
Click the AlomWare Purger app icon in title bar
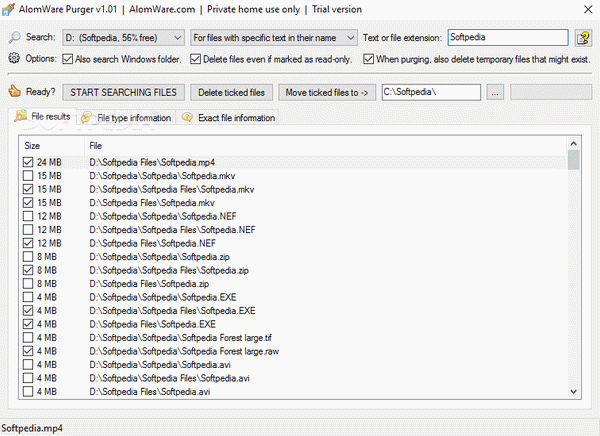8,9
